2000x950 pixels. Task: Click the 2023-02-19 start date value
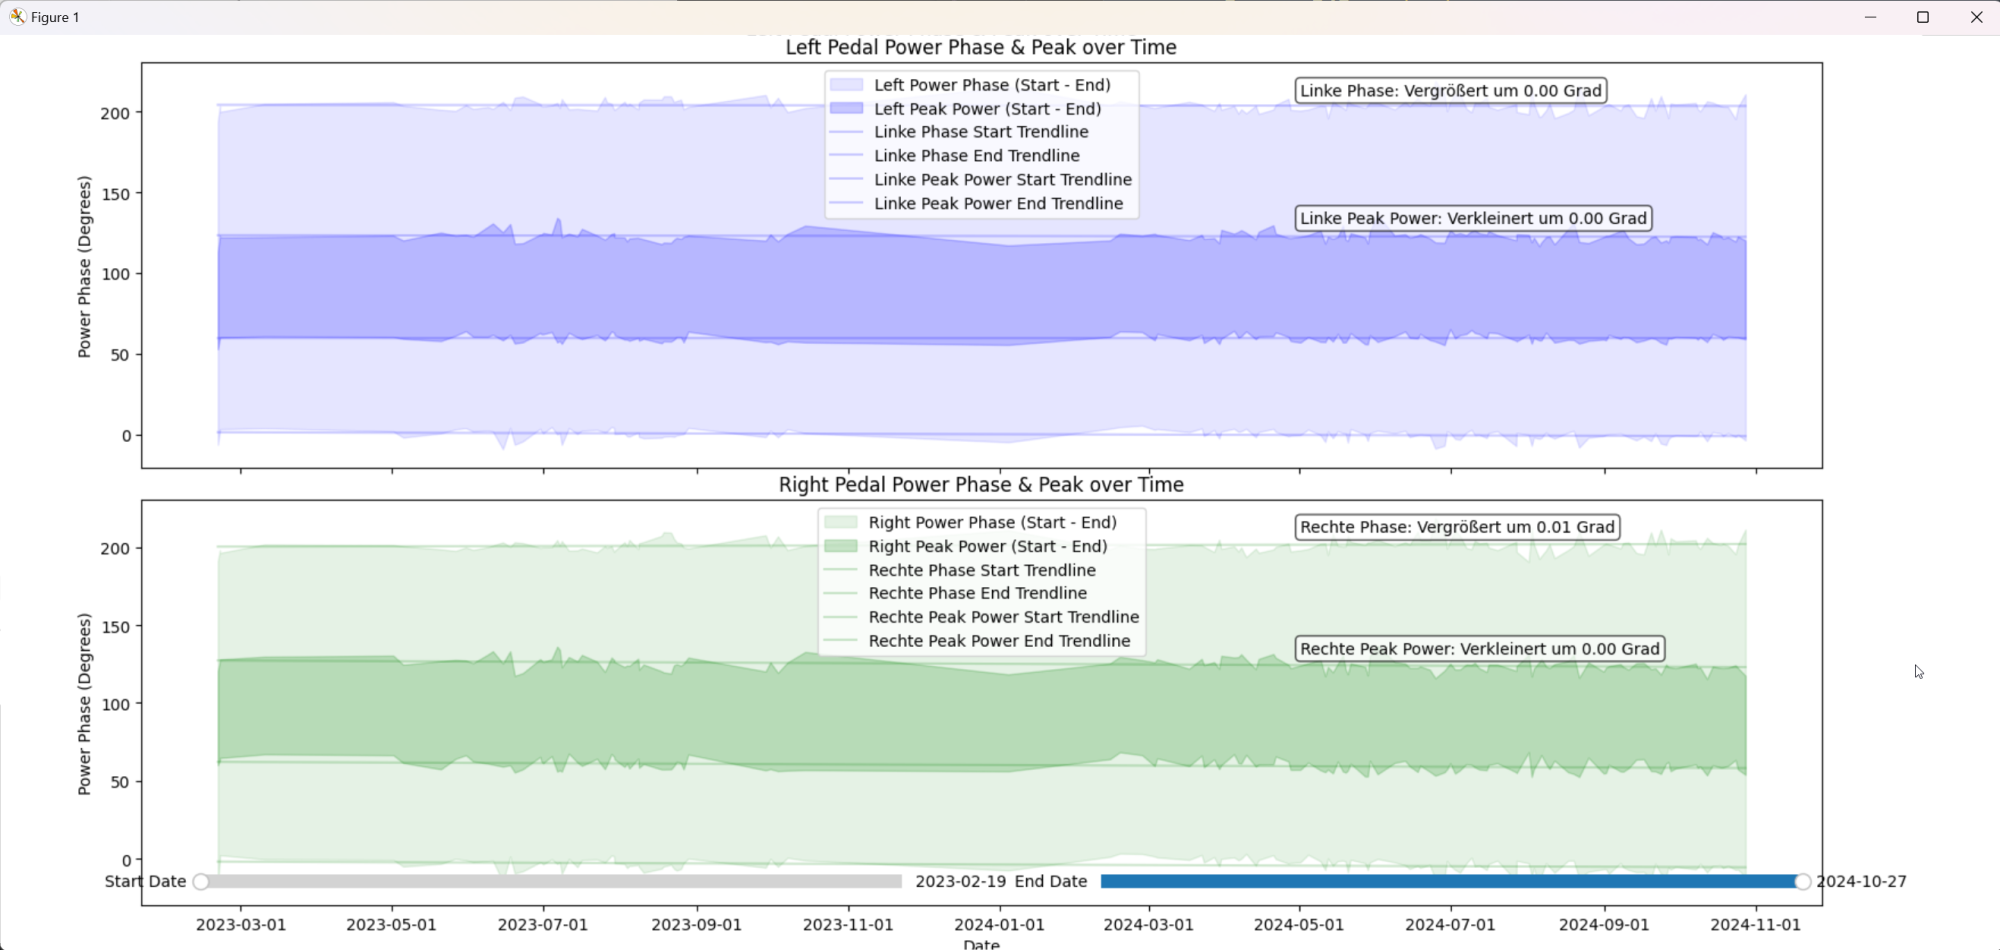click(x=960, y=882)
